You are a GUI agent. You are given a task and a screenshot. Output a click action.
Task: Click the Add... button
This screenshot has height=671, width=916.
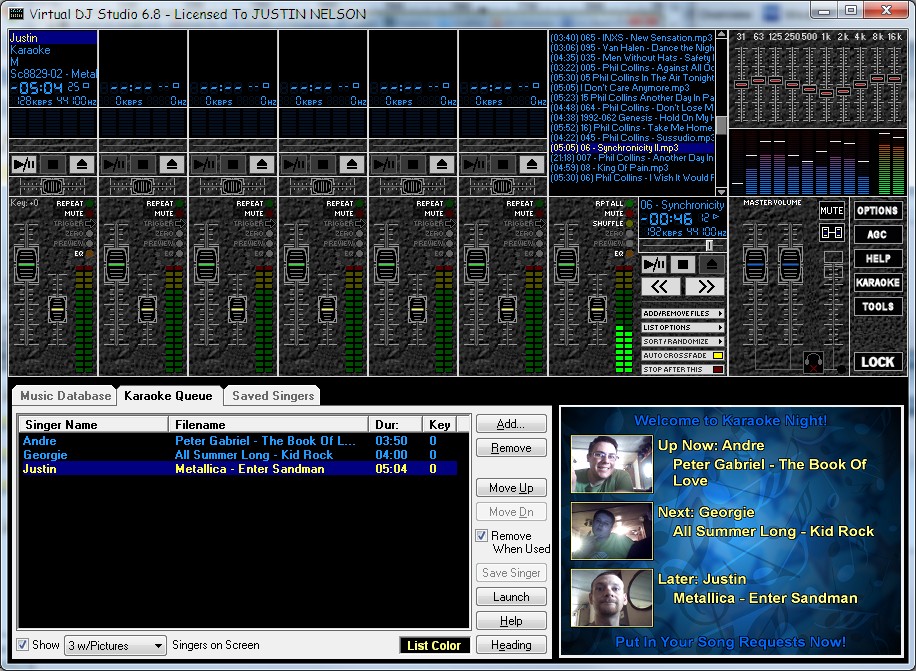click(x=511, y=424)
